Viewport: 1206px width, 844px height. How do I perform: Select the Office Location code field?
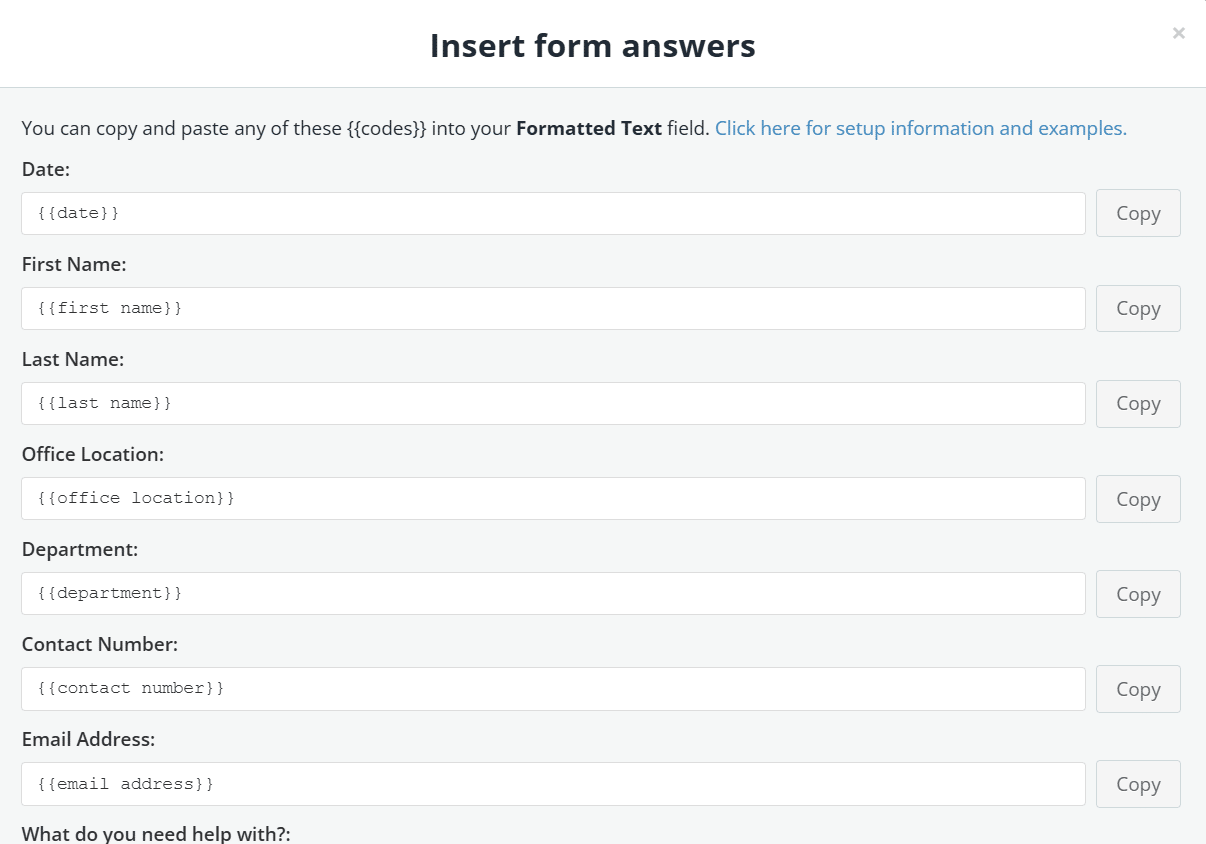pyautogui.click(x=553, y=498)
